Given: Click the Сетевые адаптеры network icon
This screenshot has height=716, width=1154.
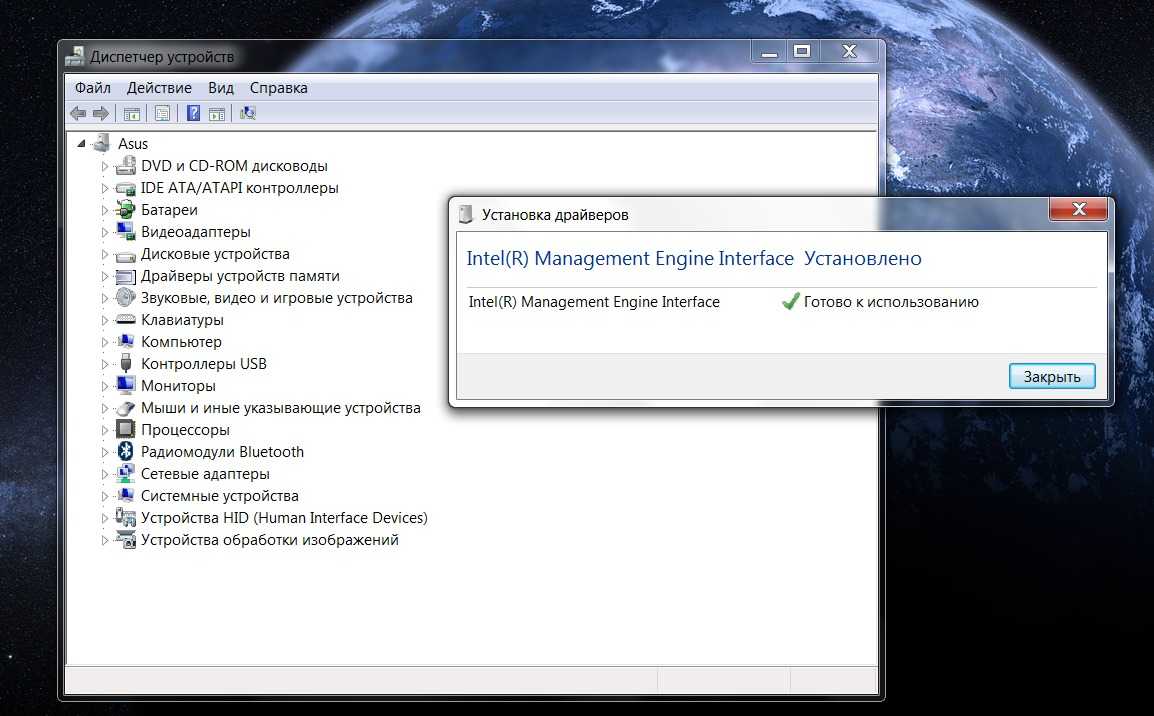Looking at the screenshot, I should [x=126, y=473].
